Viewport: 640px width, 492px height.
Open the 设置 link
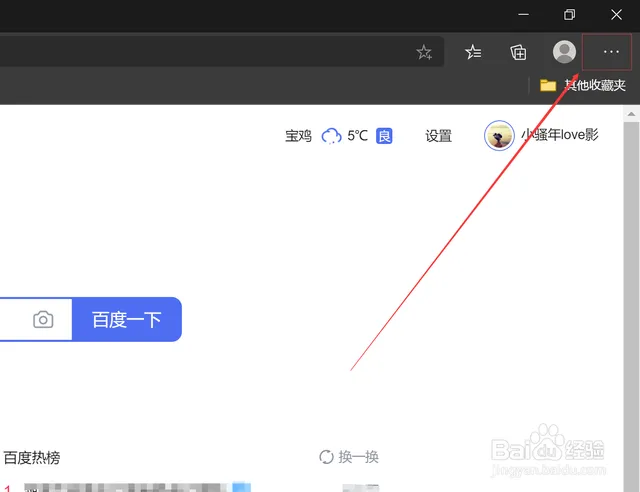[438, 136]
